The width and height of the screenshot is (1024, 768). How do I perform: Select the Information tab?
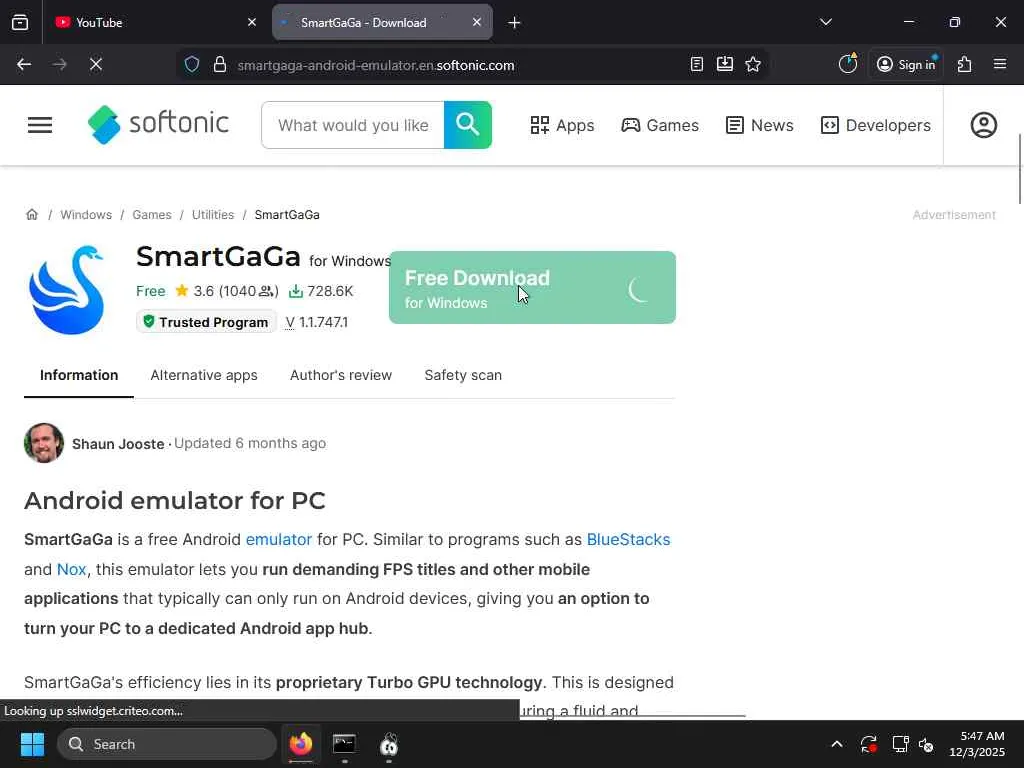click(79, 376)
